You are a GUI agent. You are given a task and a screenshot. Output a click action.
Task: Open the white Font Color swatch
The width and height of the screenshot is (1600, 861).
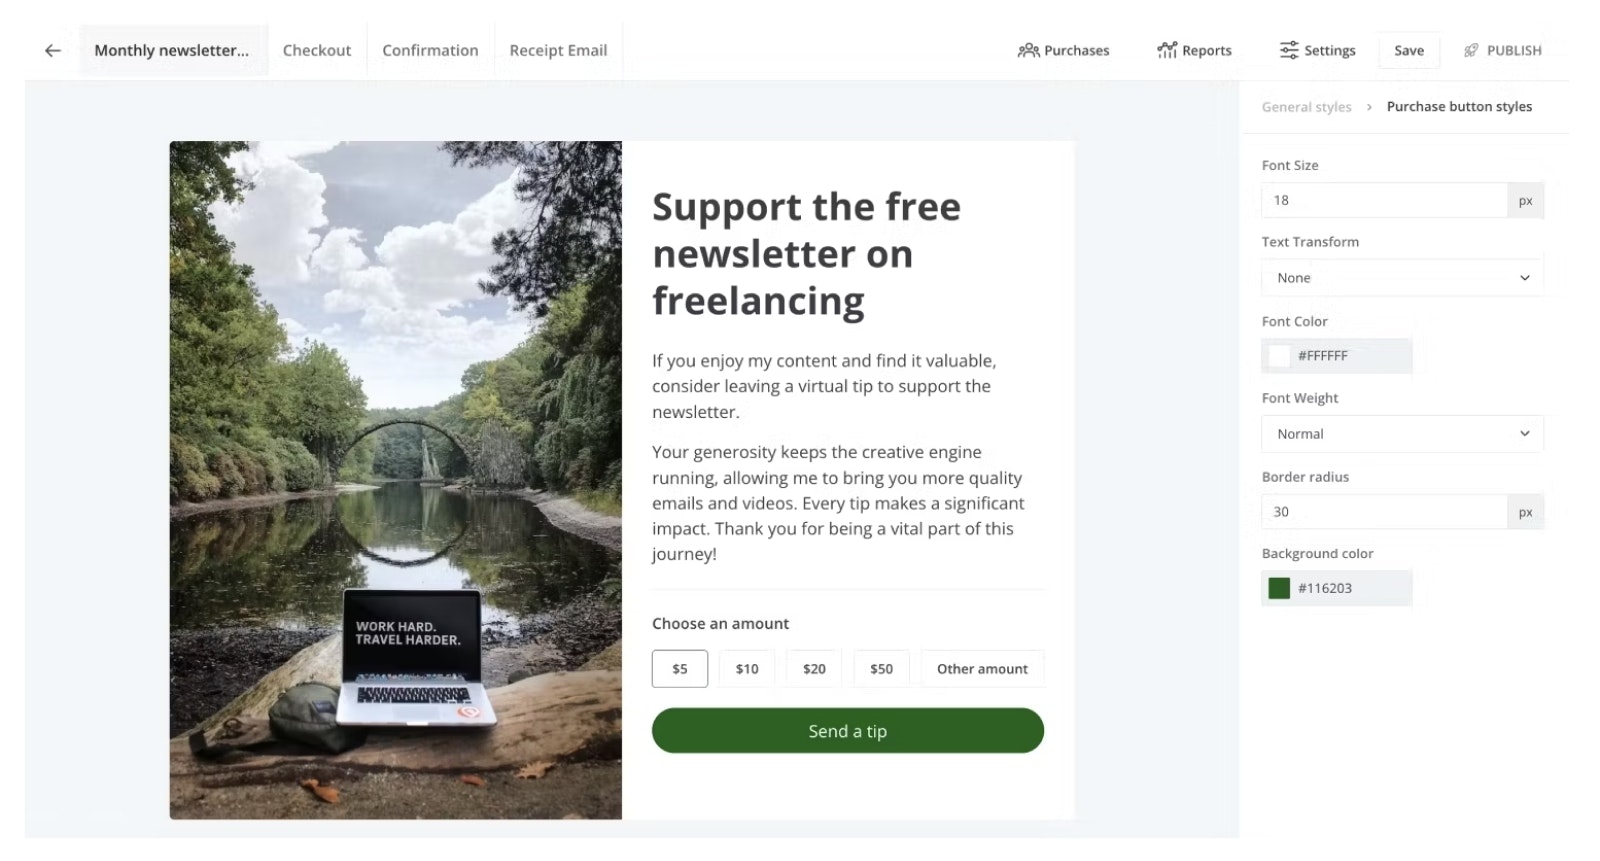coord(1279,356)
